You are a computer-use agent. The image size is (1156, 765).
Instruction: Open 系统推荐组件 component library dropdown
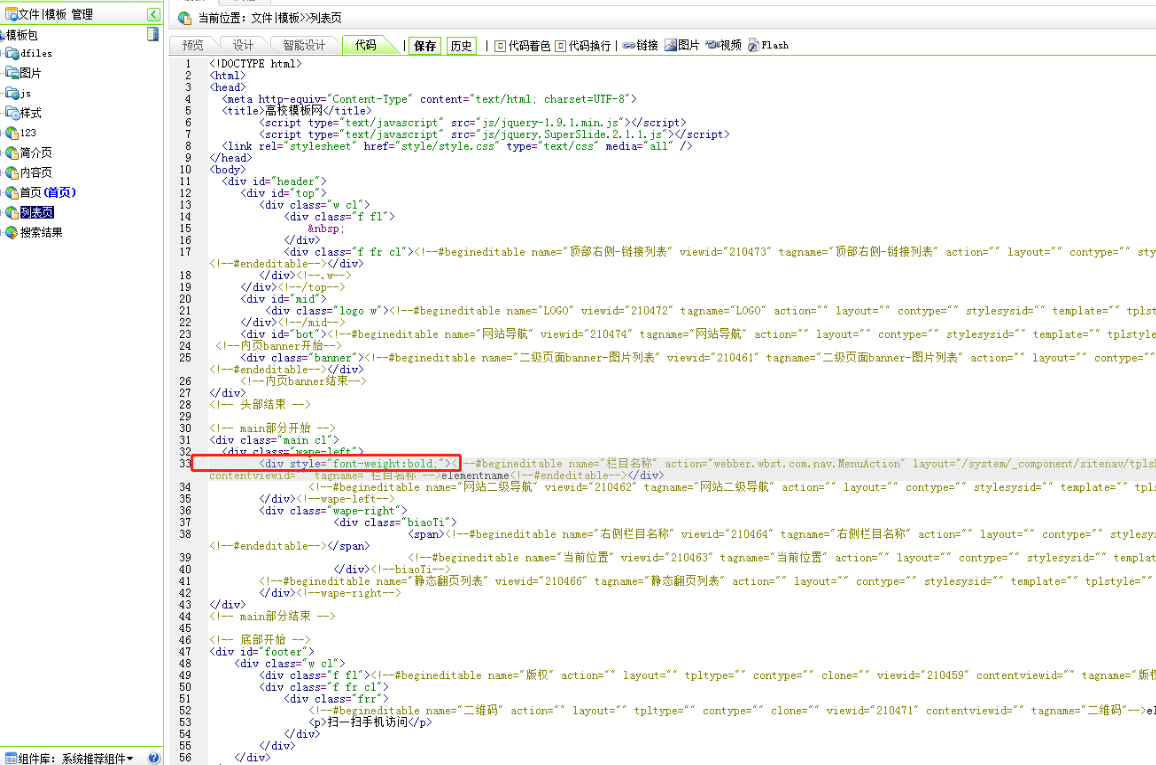[x=97, y=758]
